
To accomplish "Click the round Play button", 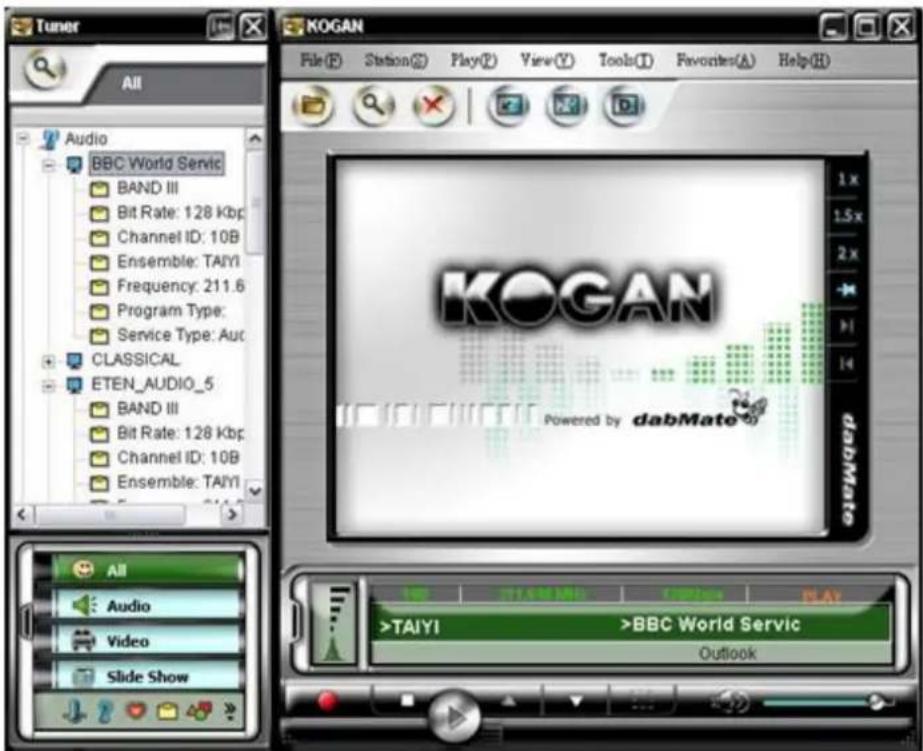I will click(454, 715).
